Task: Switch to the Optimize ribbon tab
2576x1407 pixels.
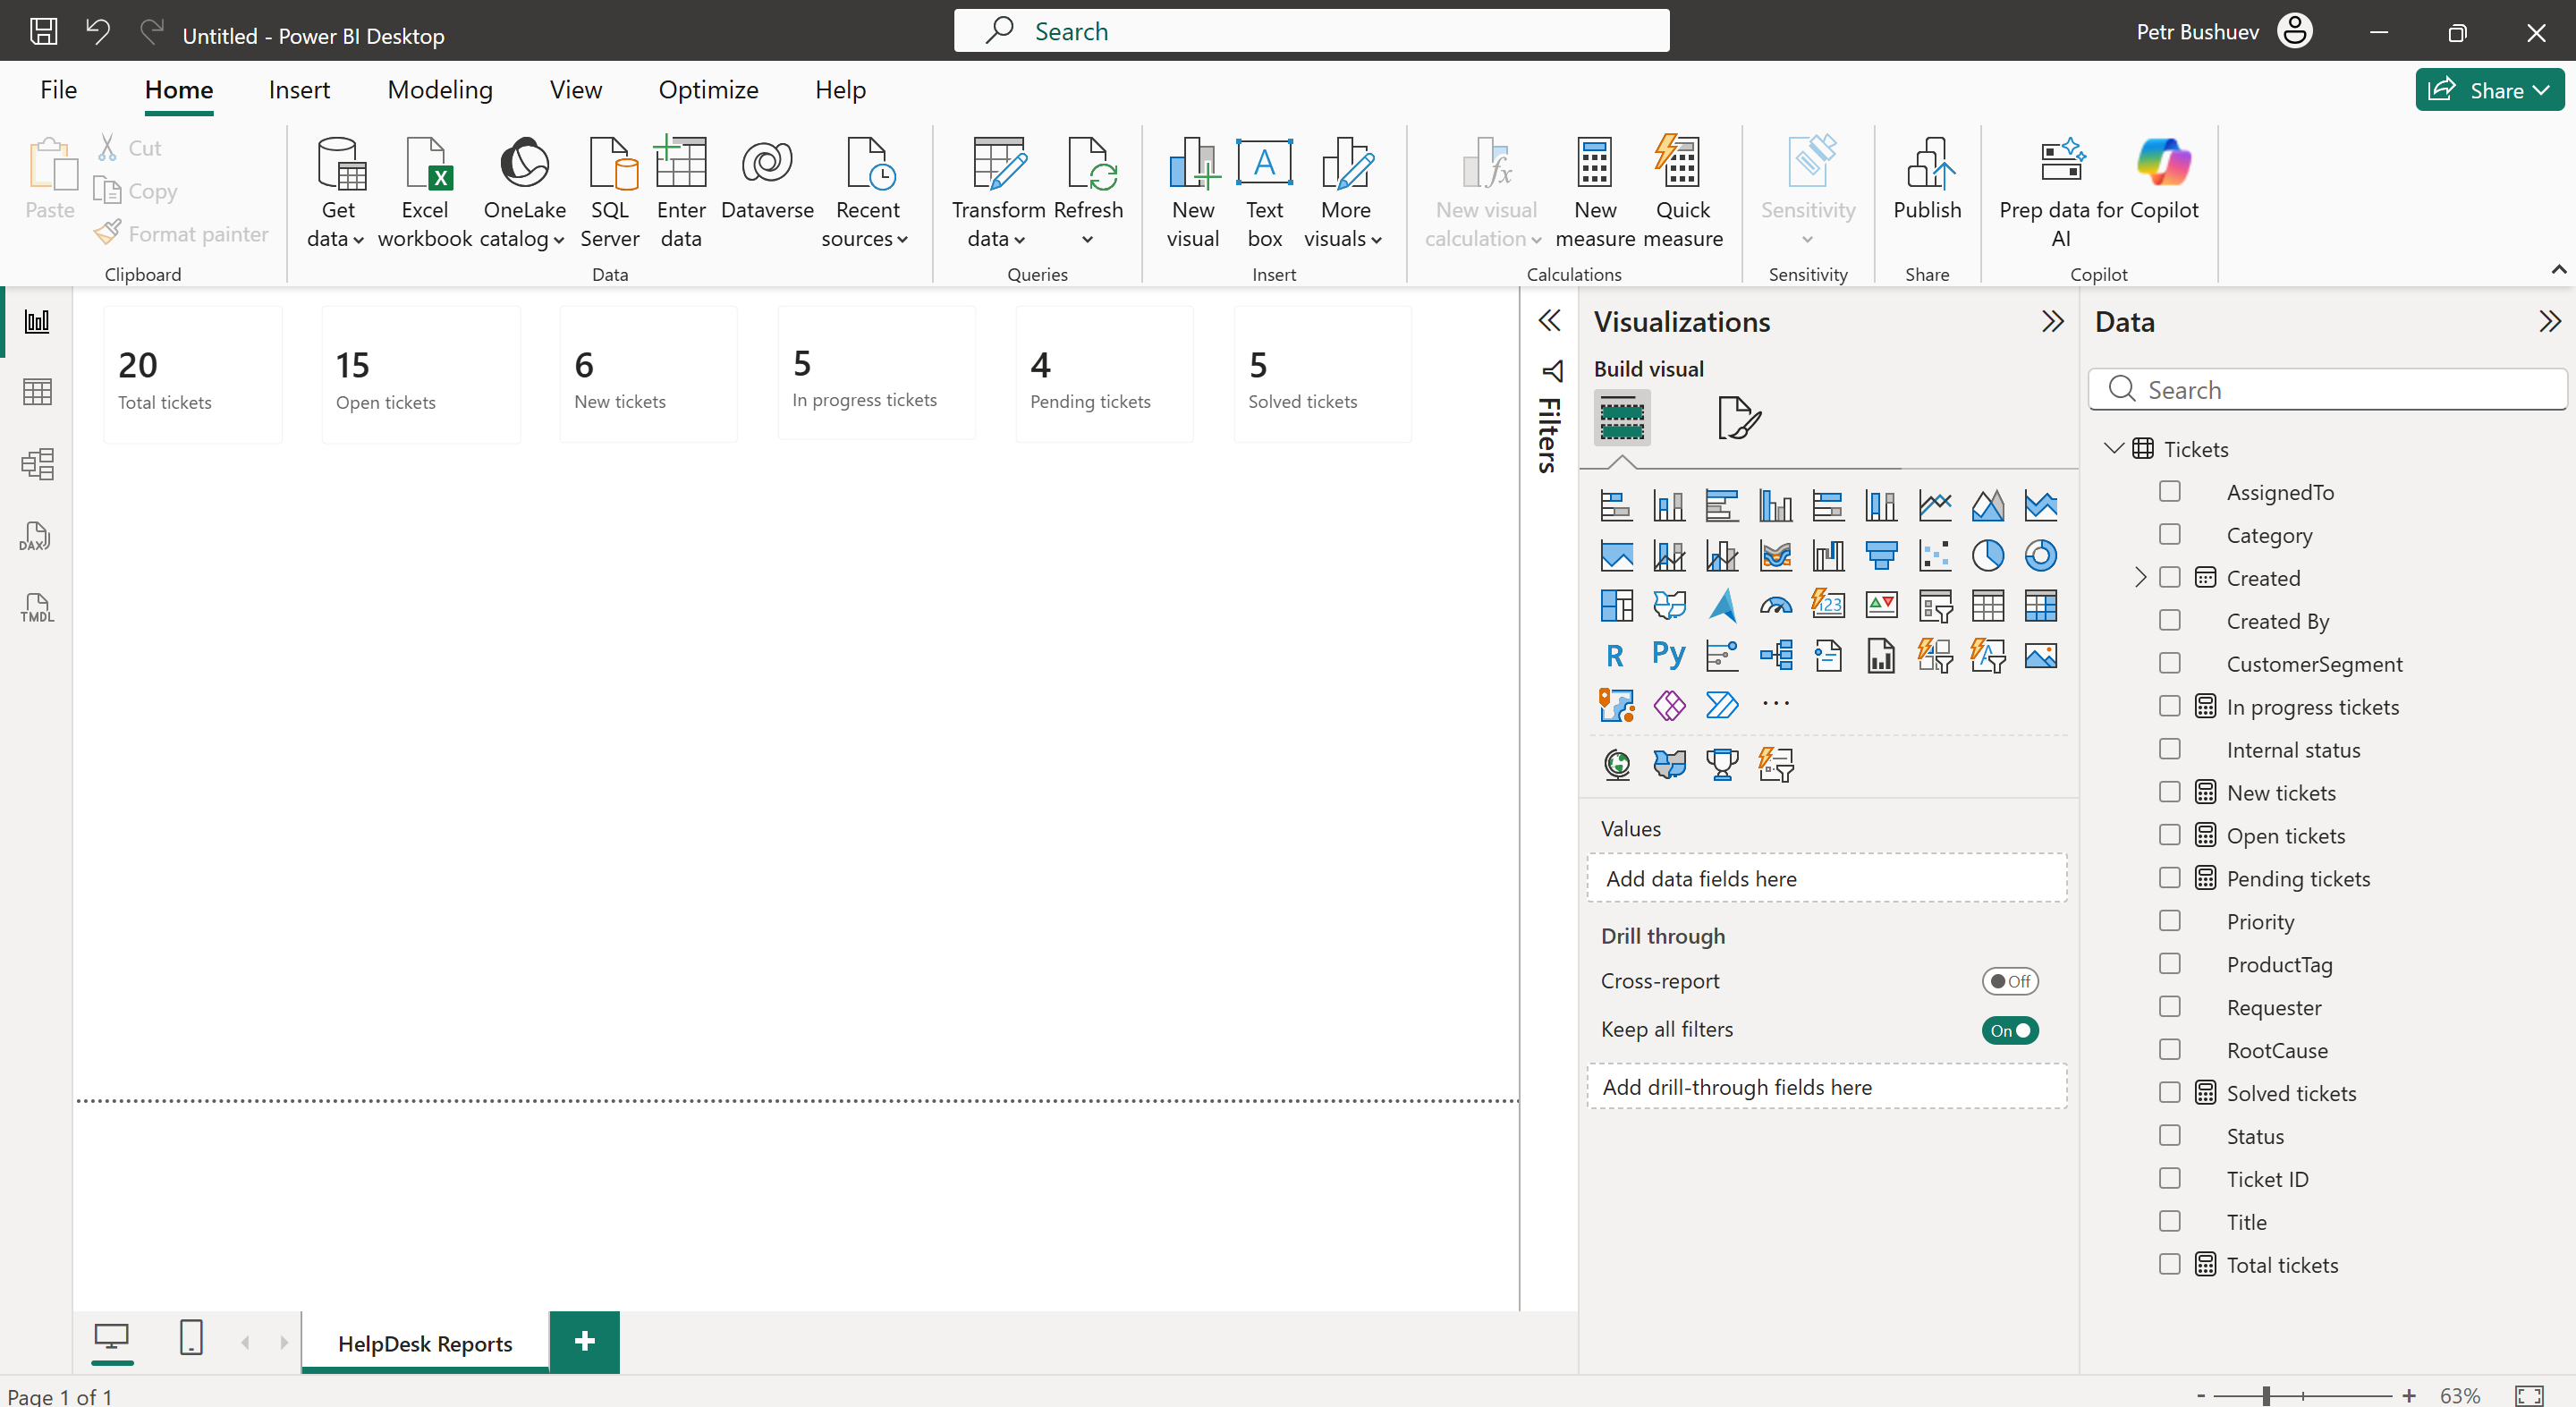Action: point(708,90)
